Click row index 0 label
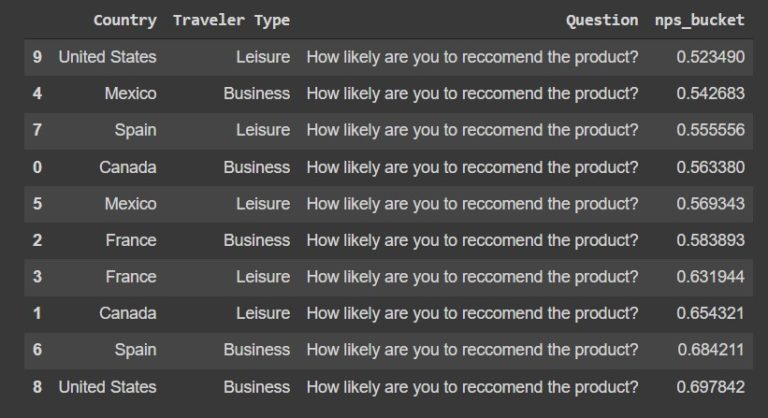The height and width of the screenshot is (418, 768). pyautogui.click(x=37, y=167)
